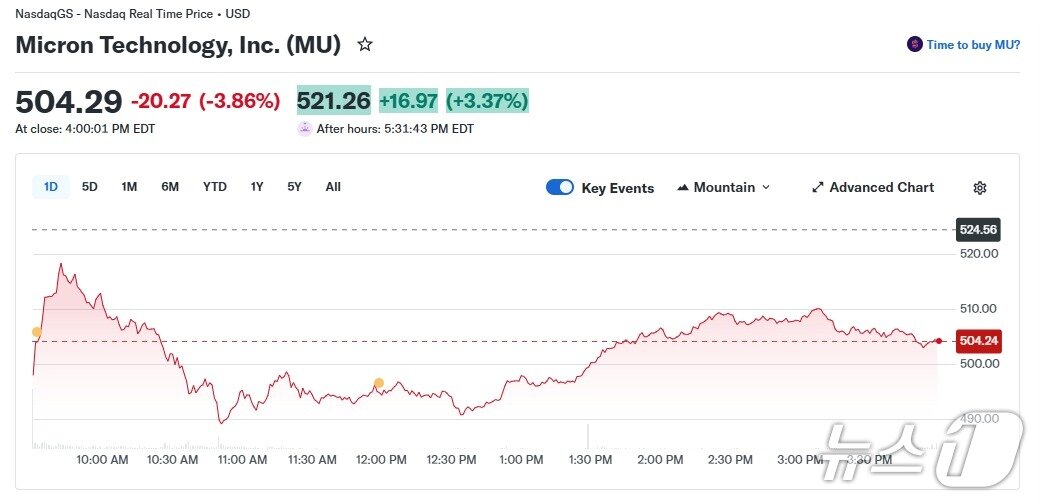Show All time range data

333,187
